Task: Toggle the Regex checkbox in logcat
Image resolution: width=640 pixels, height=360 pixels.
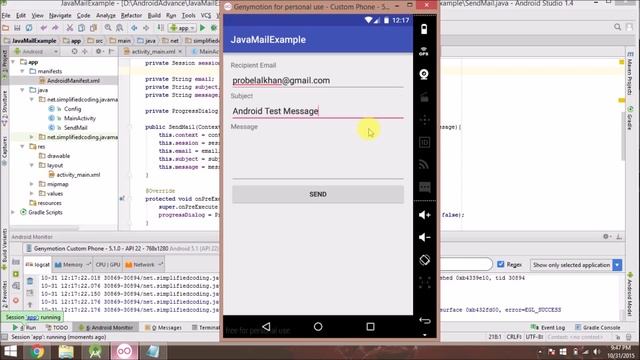Action: pyautogui.click(x=501, y=264)
